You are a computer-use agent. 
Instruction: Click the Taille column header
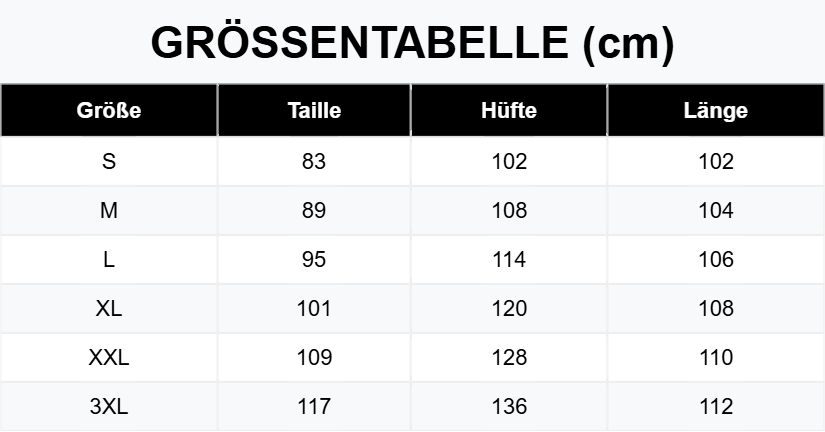(314, 111)
